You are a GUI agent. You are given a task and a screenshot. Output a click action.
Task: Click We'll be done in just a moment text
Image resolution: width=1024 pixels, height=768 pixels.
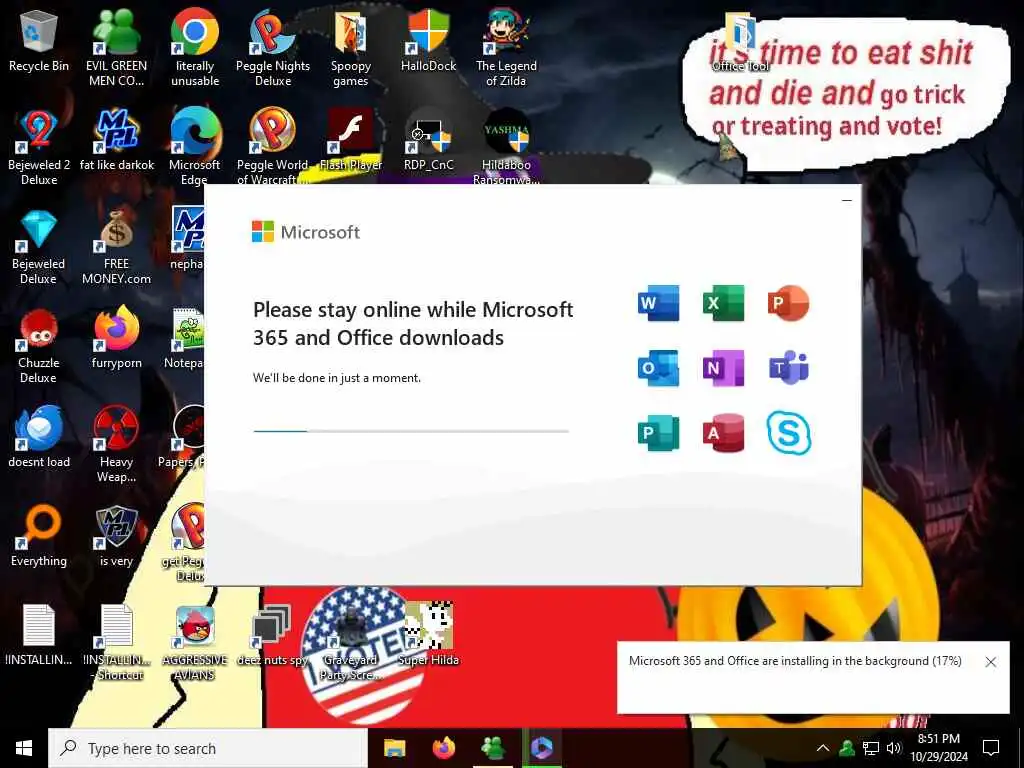[x=337, y=378]
